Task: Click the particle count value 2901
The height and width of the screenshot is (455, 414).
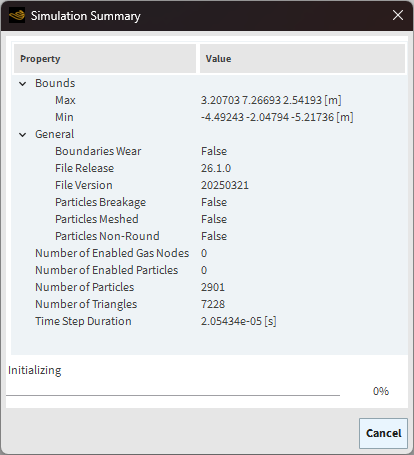Action: [x=213, y=287]
